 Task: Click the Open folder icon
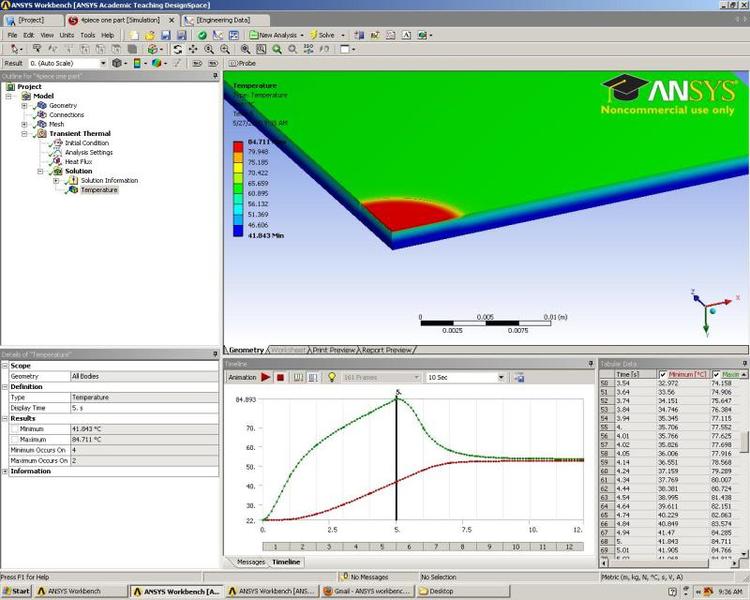coord(150,35)
